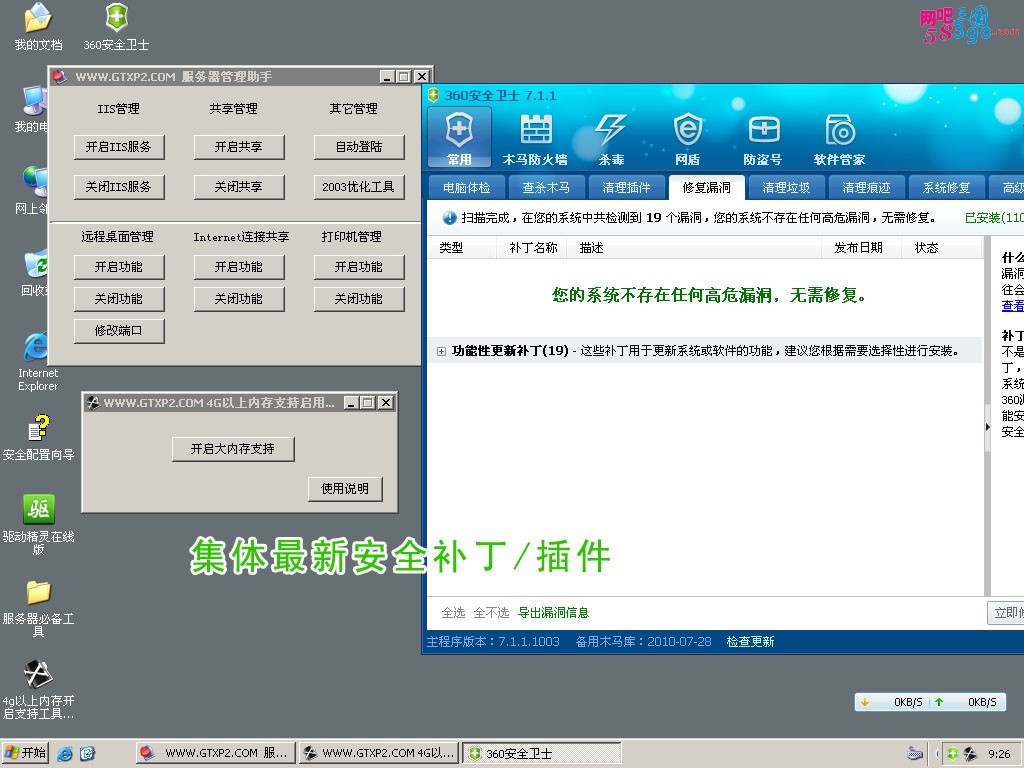
Task: Select the 4g以上内存开启支持工具 desktop icon
Action: [x=39, y=690]
